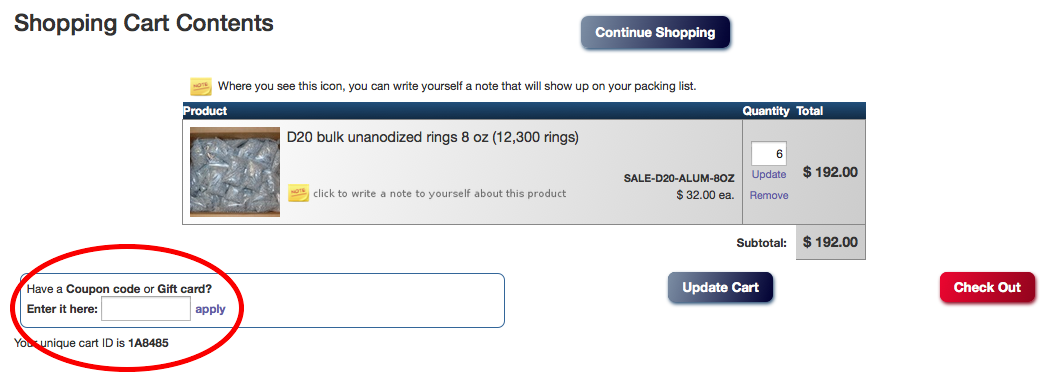Open the D20 bulk rings product thumbnail

click(234, 171)
